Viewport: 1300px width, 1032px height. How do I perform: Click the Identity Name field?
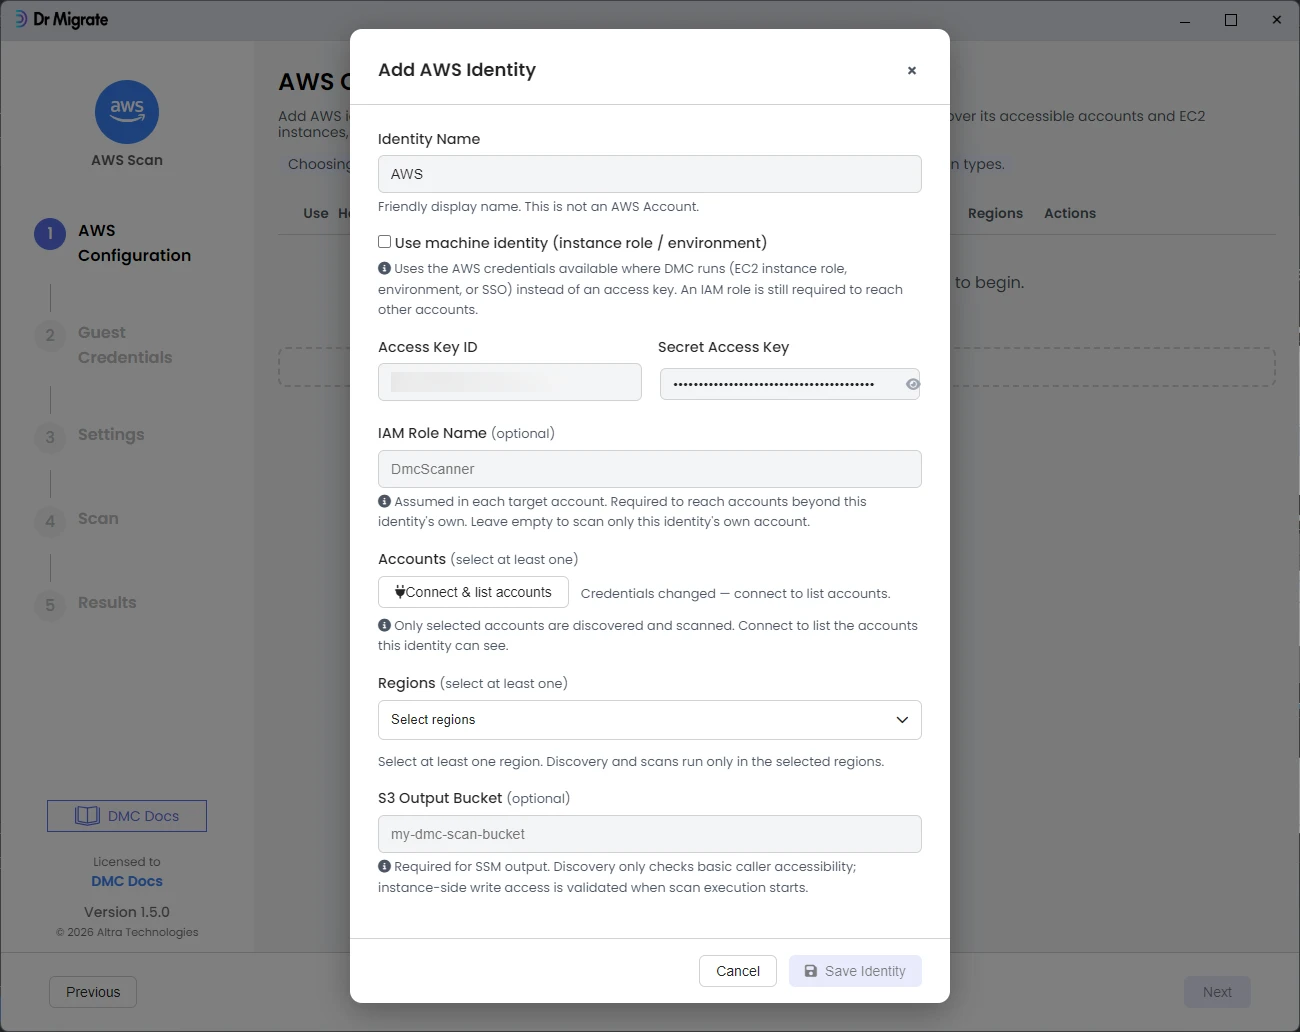(x=650, y=174)
